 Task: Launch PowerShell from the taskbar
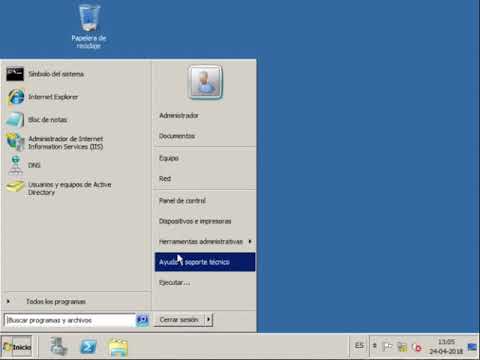[88, 347]
